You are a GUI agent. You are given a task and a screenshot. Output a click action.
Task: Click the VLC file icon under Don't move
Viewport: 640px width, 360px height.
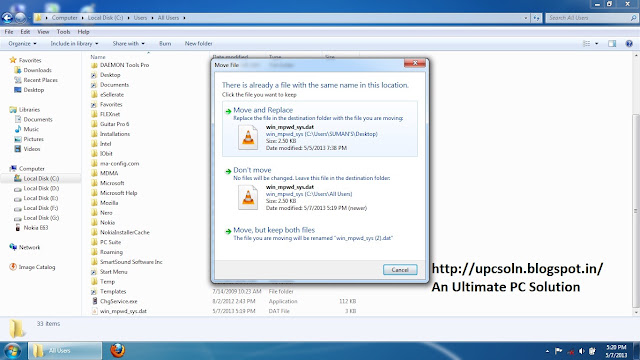pyautogui.click(x=248, y=198)
